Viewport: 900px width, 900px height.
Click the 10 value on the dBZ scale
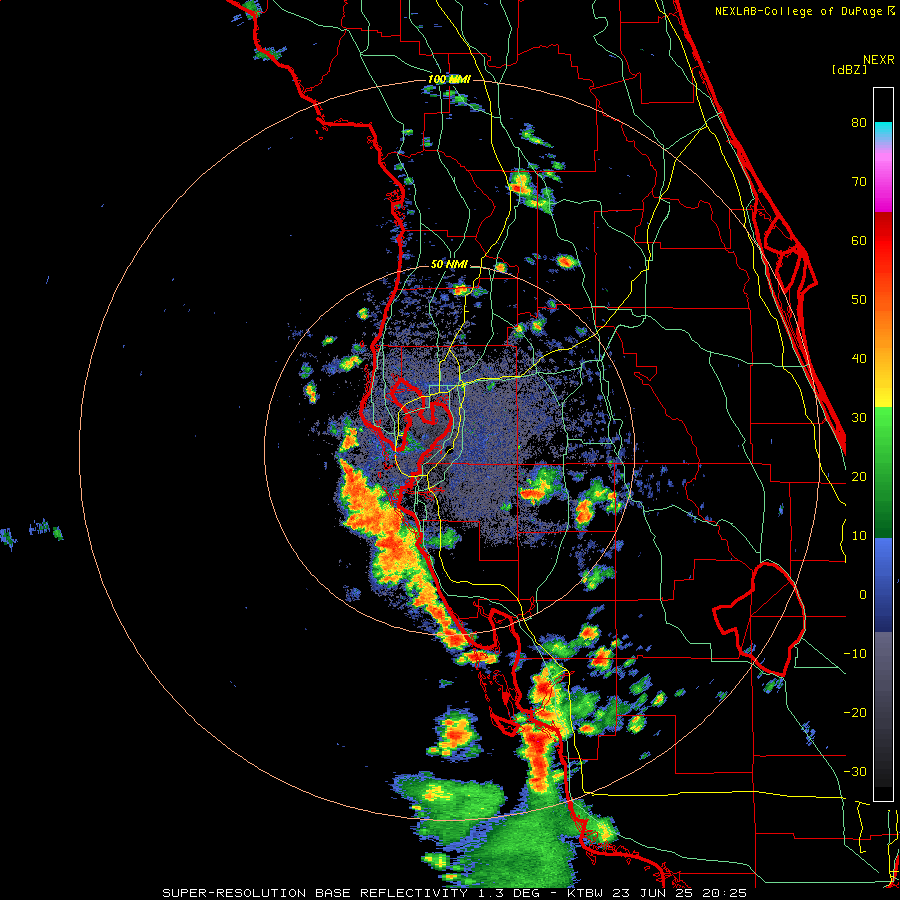[x=859, y=536]
